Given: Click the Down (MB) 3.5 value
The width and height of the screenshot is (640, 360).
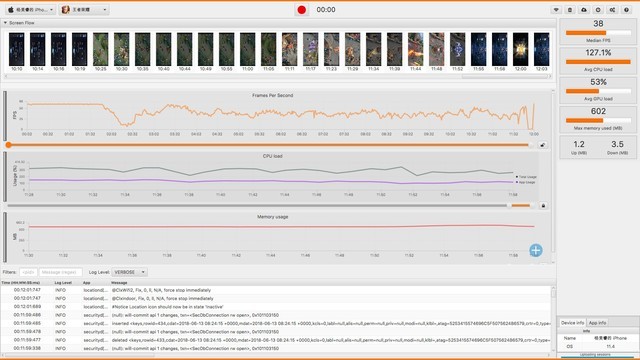Looking at the screenshot, I should (x=617, y=144).
